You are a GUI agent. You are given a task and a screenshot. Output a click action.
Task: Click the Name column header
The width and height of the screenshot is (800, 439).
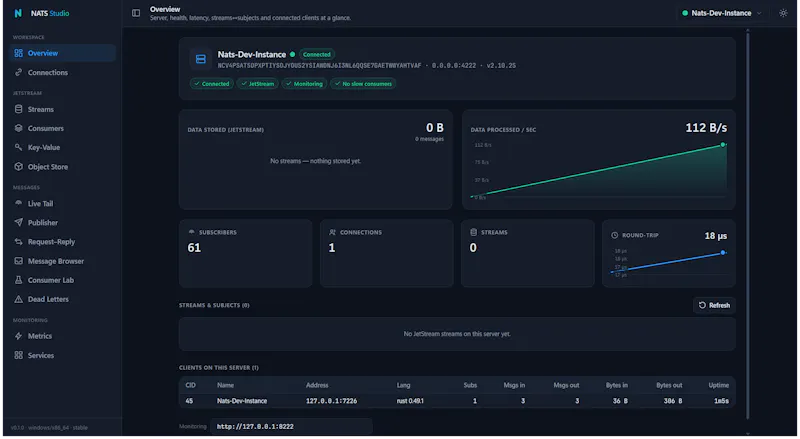226,385
